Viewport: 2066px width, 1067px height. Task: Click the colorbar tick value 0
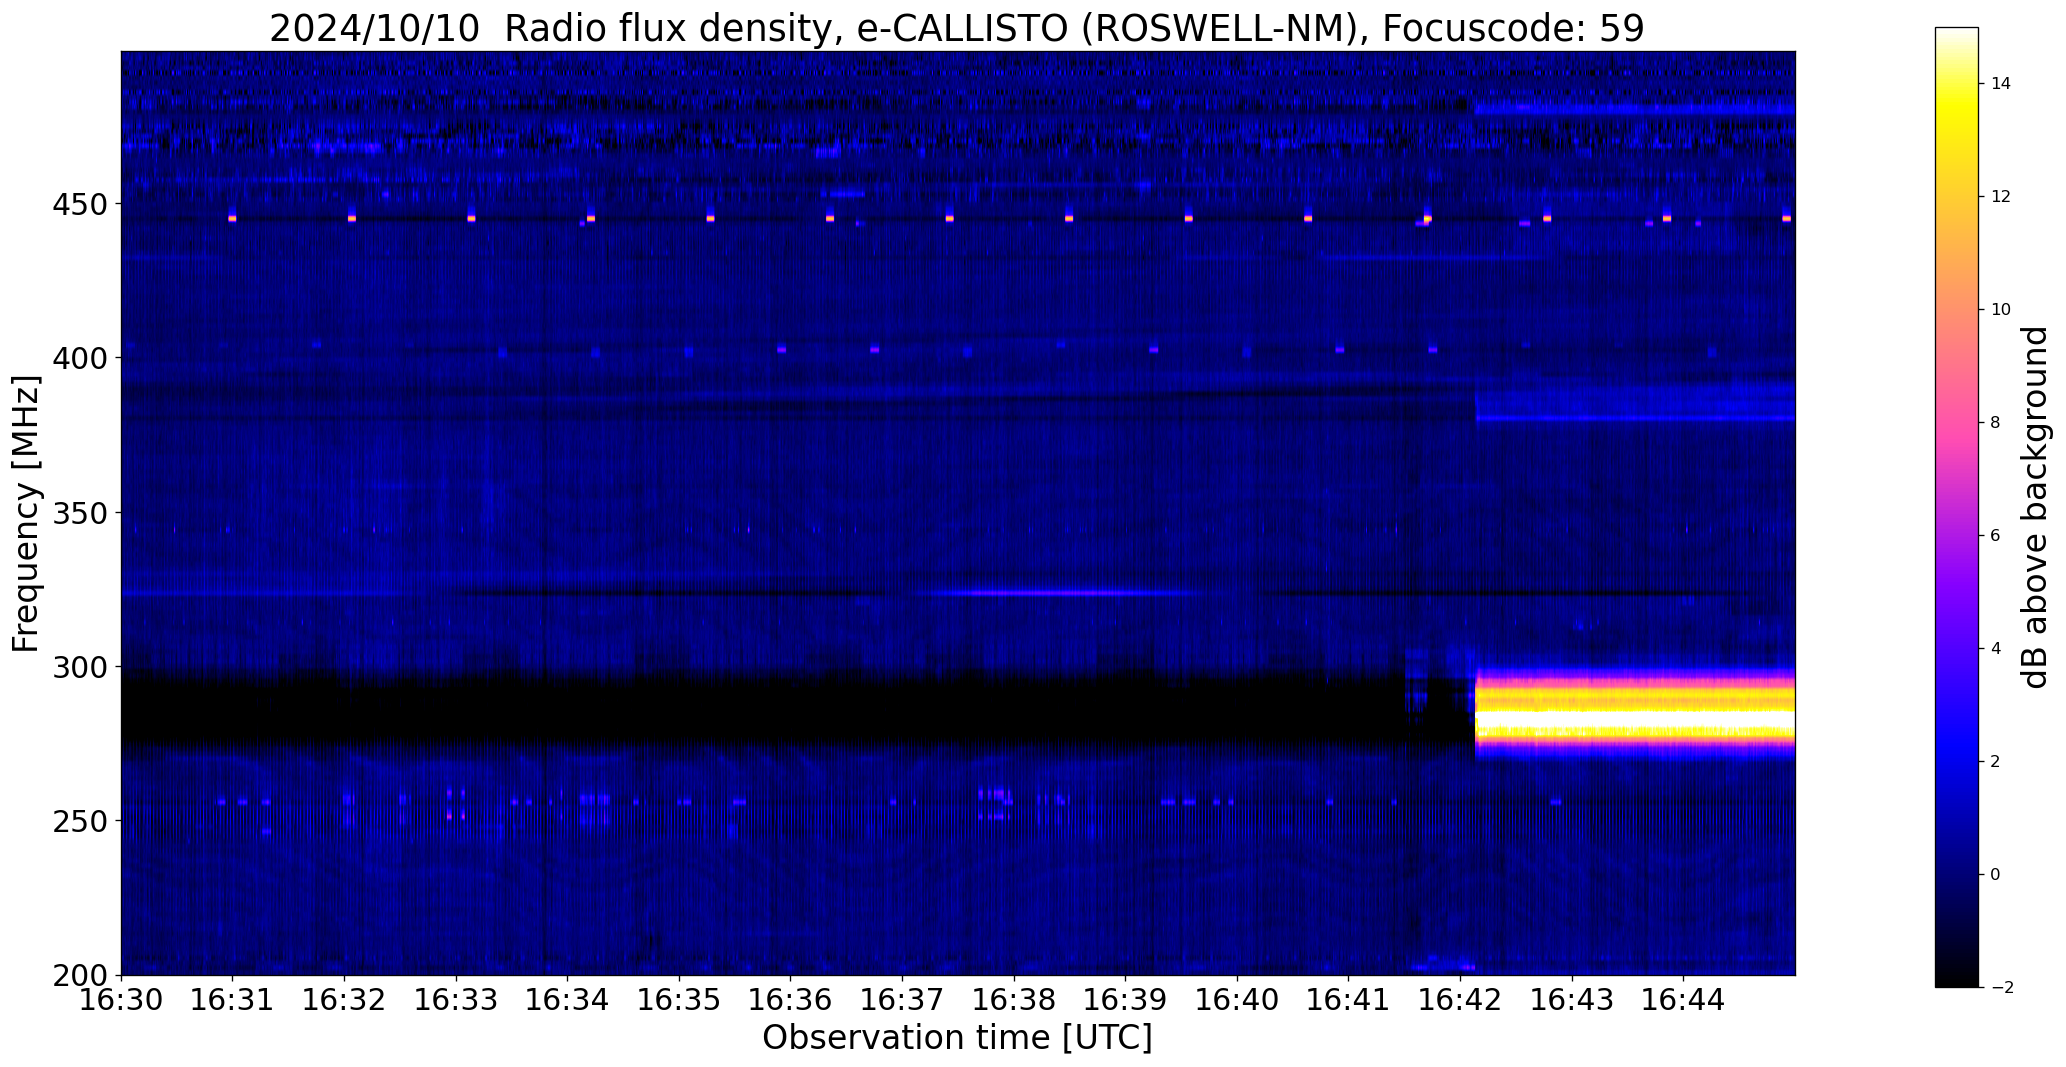coord(1996,874)
